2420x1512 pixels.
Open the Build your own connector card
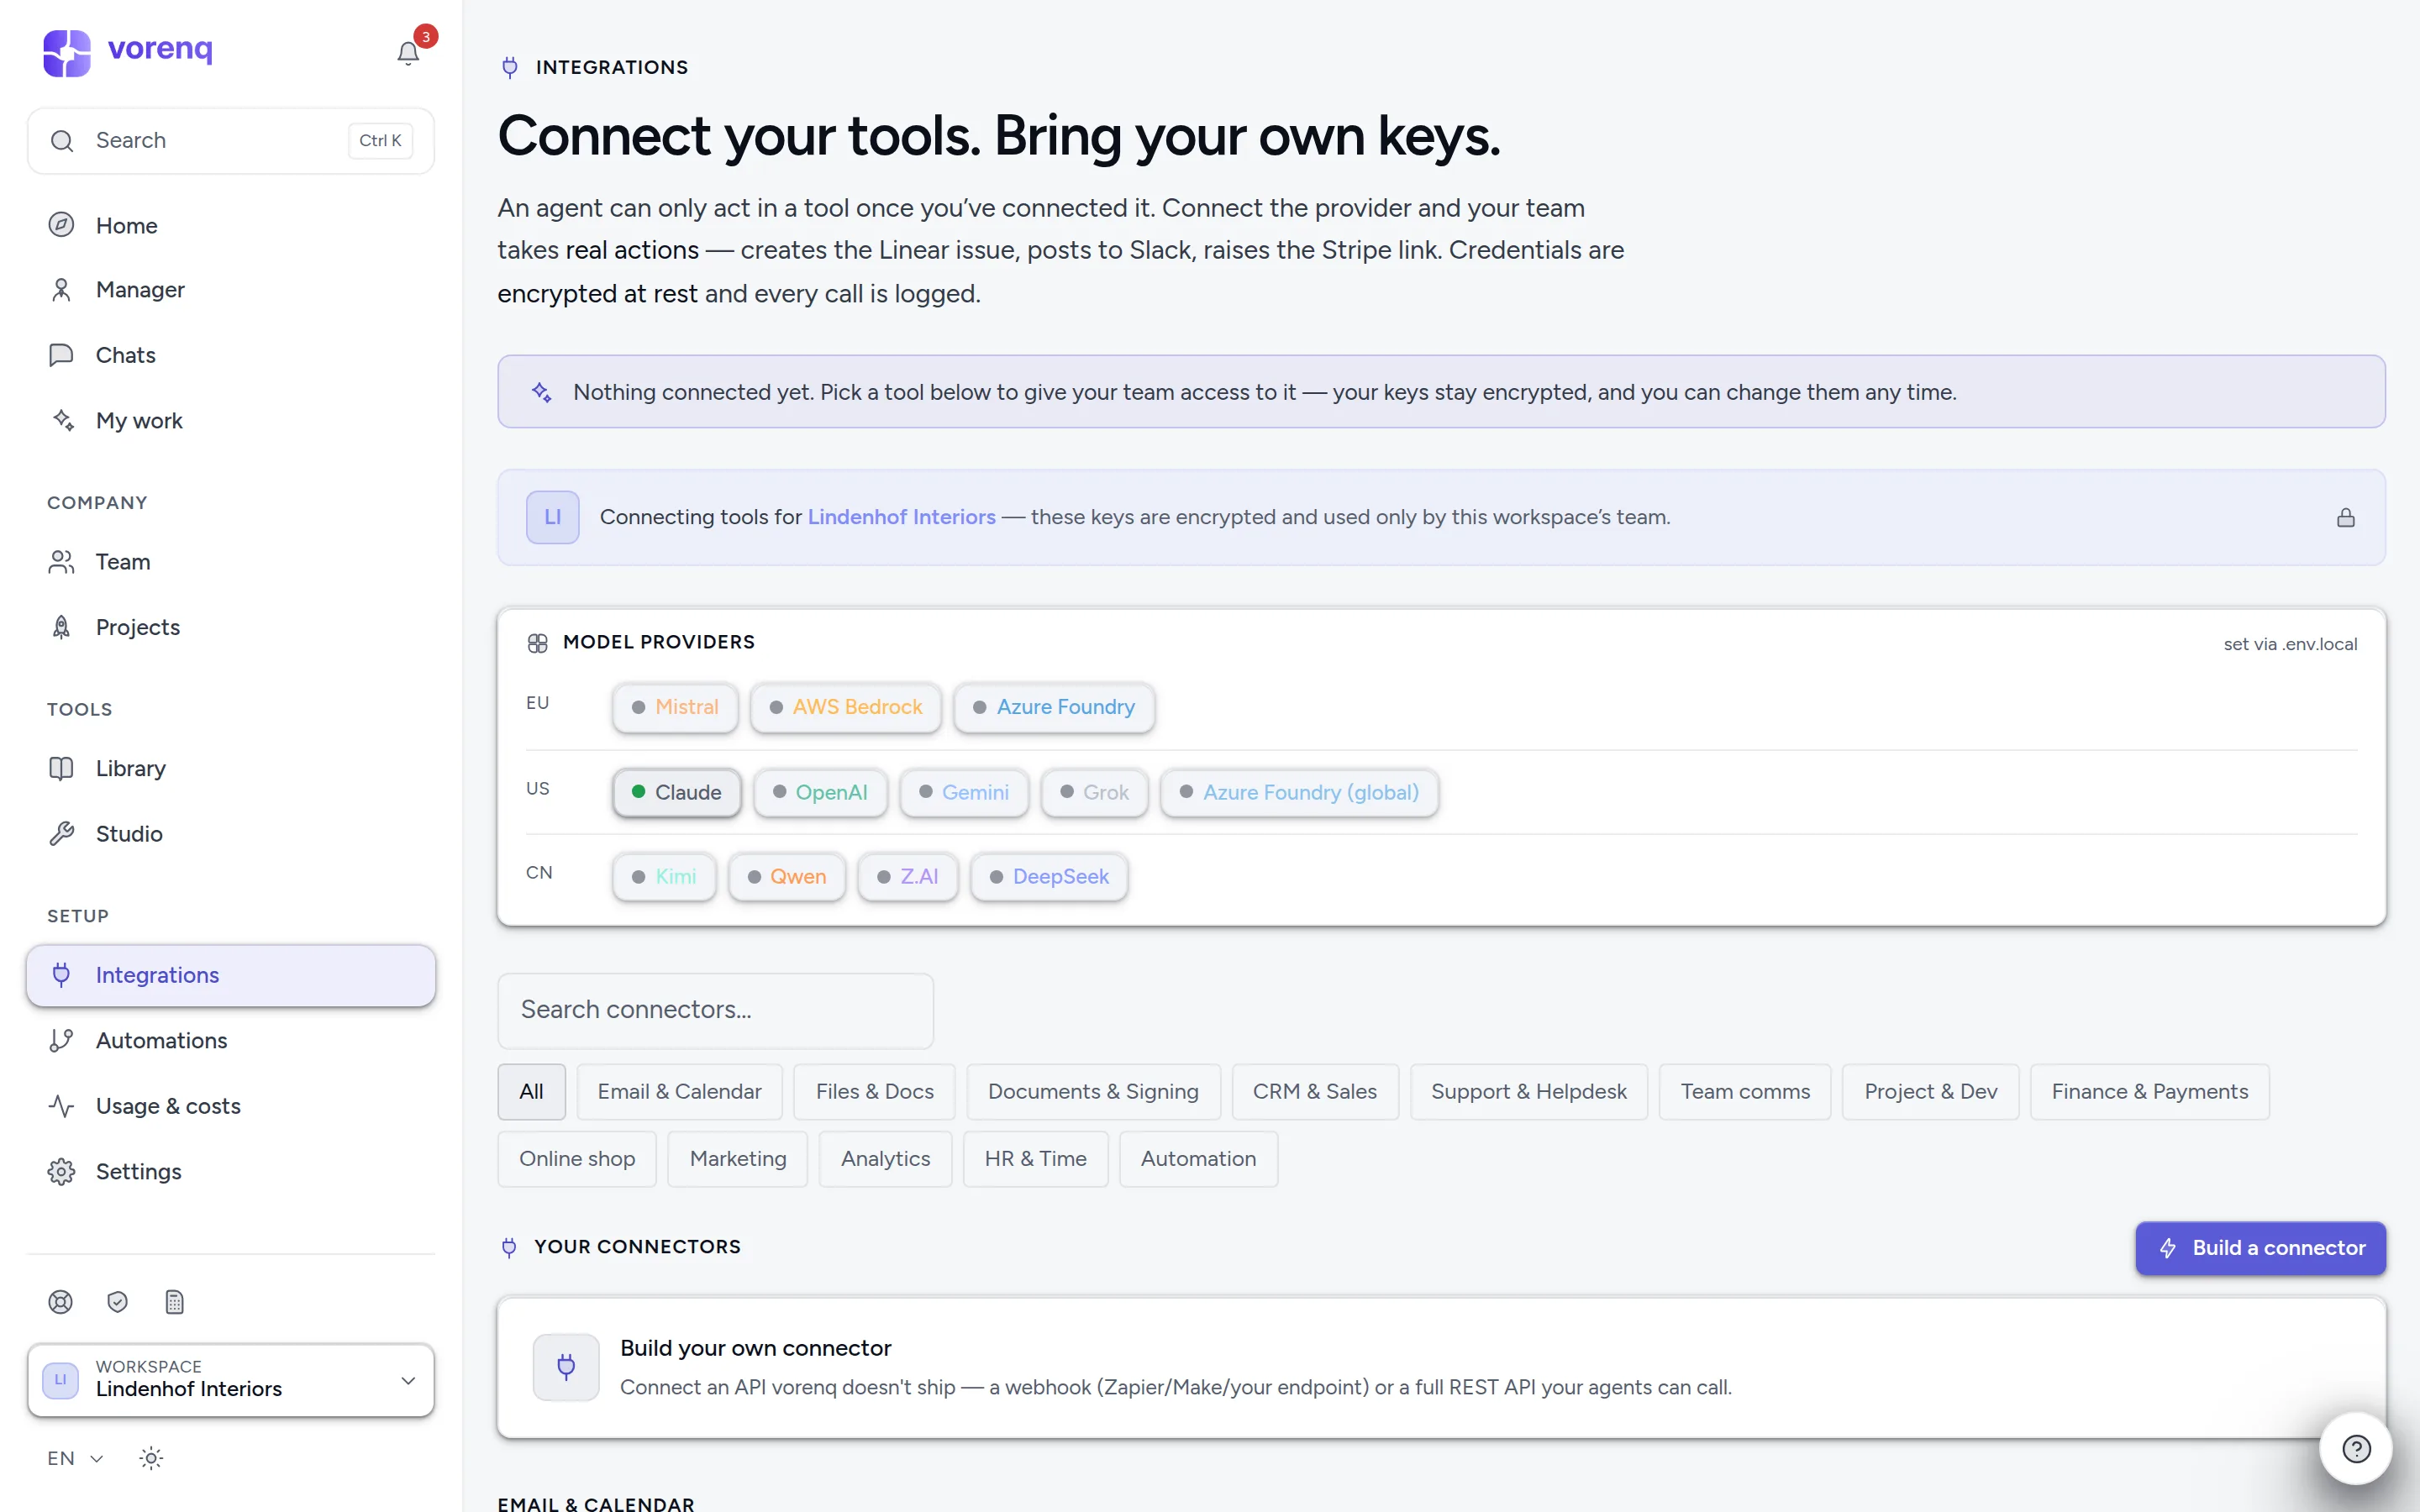click(x=1441, y=1367)
